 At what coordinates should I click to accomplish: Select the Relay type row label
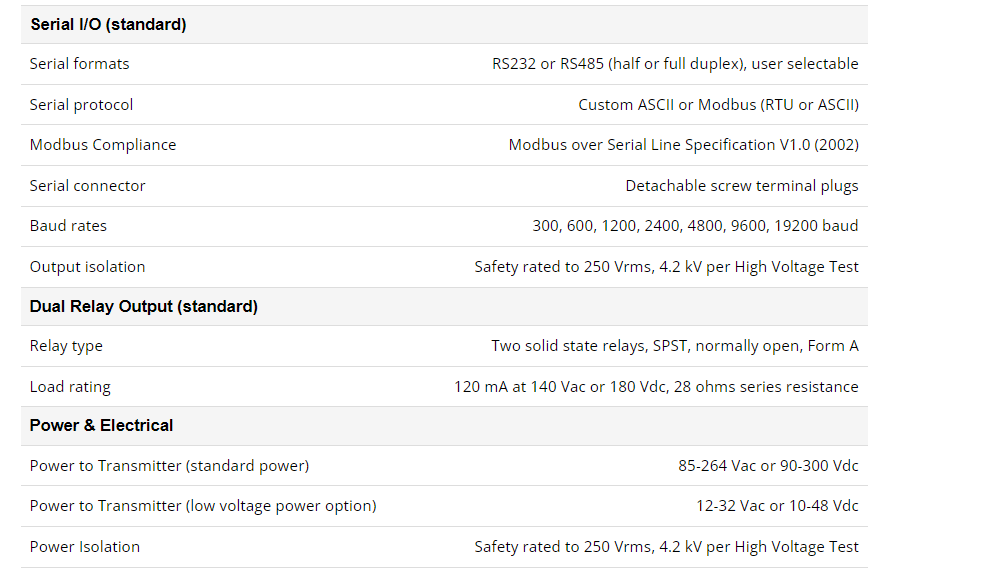point(66,346)
